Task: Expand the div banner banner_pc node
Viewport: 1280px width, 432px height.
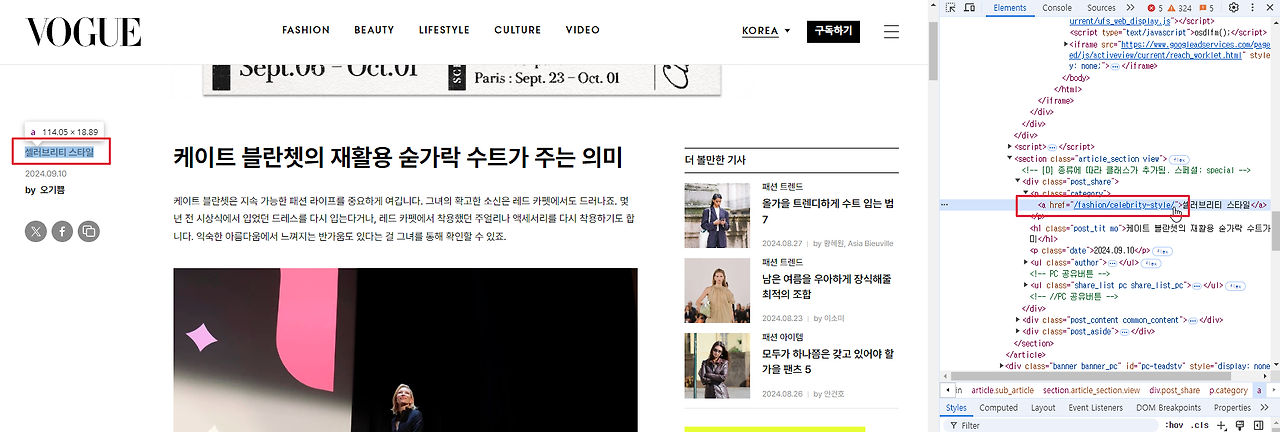Action: 1001,366
